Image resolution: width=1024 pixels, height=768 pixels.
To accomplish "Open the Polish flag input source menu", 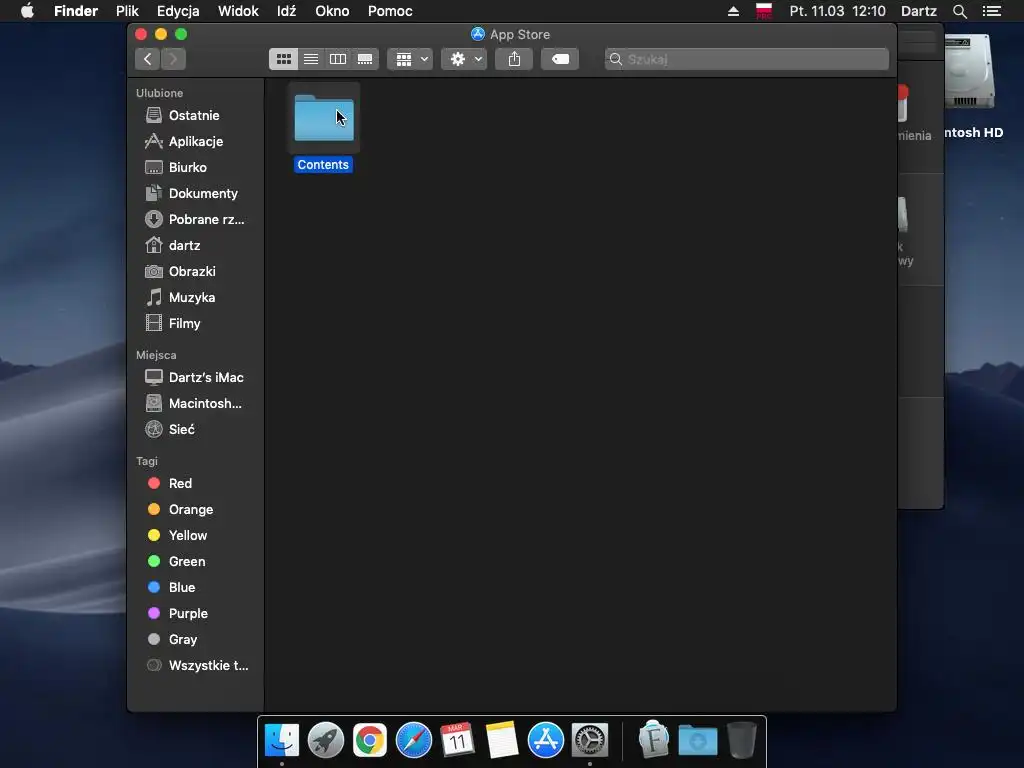I will click(x=763, y=11).
